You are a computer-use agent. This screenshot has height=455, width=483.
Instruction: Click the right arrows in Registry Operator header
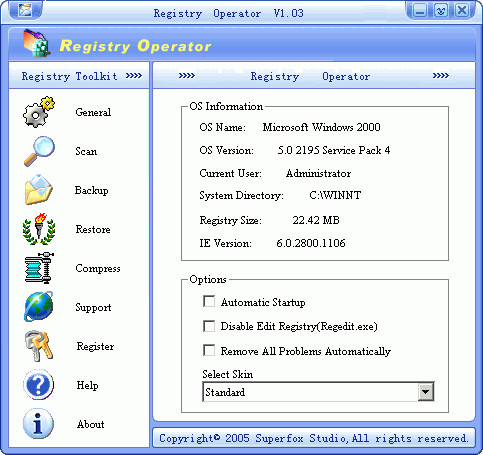(440, 76)
